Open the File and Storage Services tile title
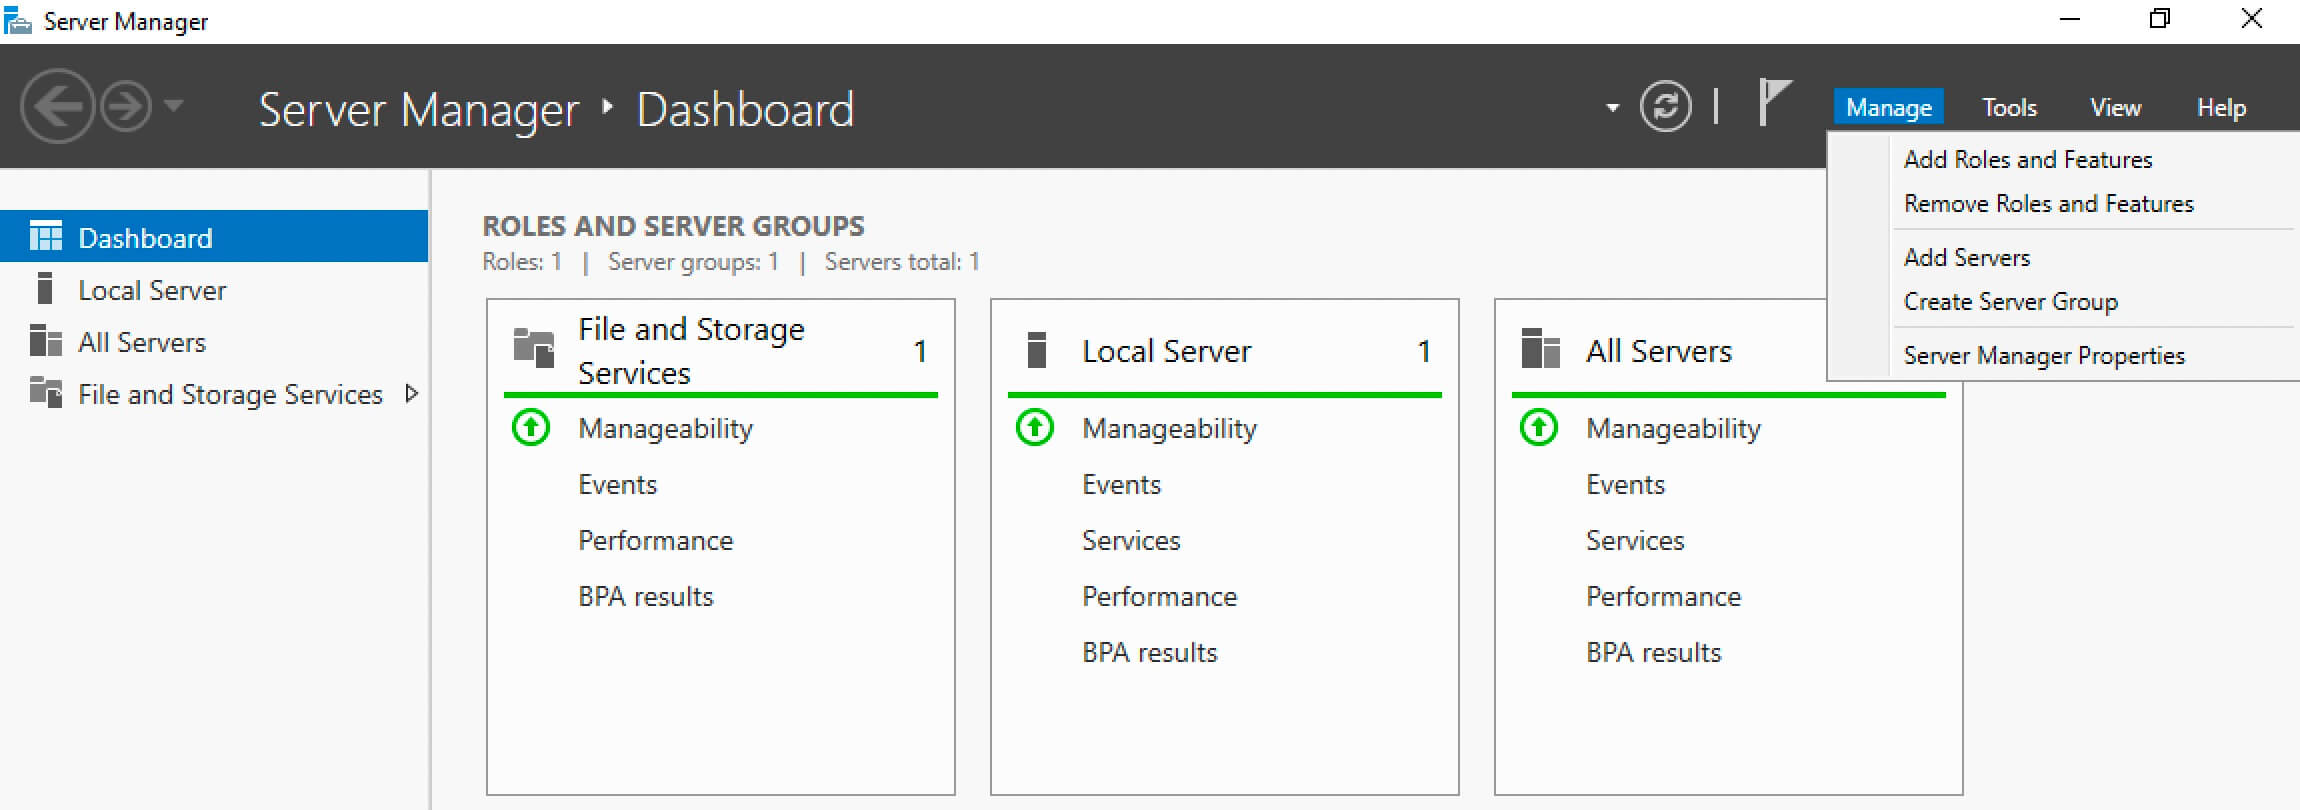2300x810 pixels. [691, 351]
